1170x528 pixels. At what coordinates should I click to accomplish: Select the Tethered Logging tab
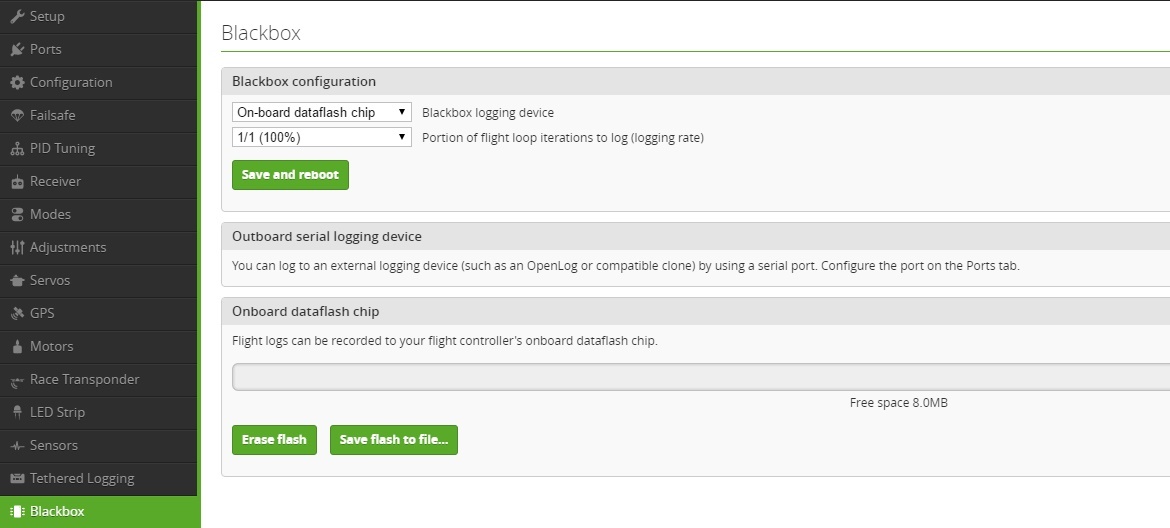[x=82, y=478]
